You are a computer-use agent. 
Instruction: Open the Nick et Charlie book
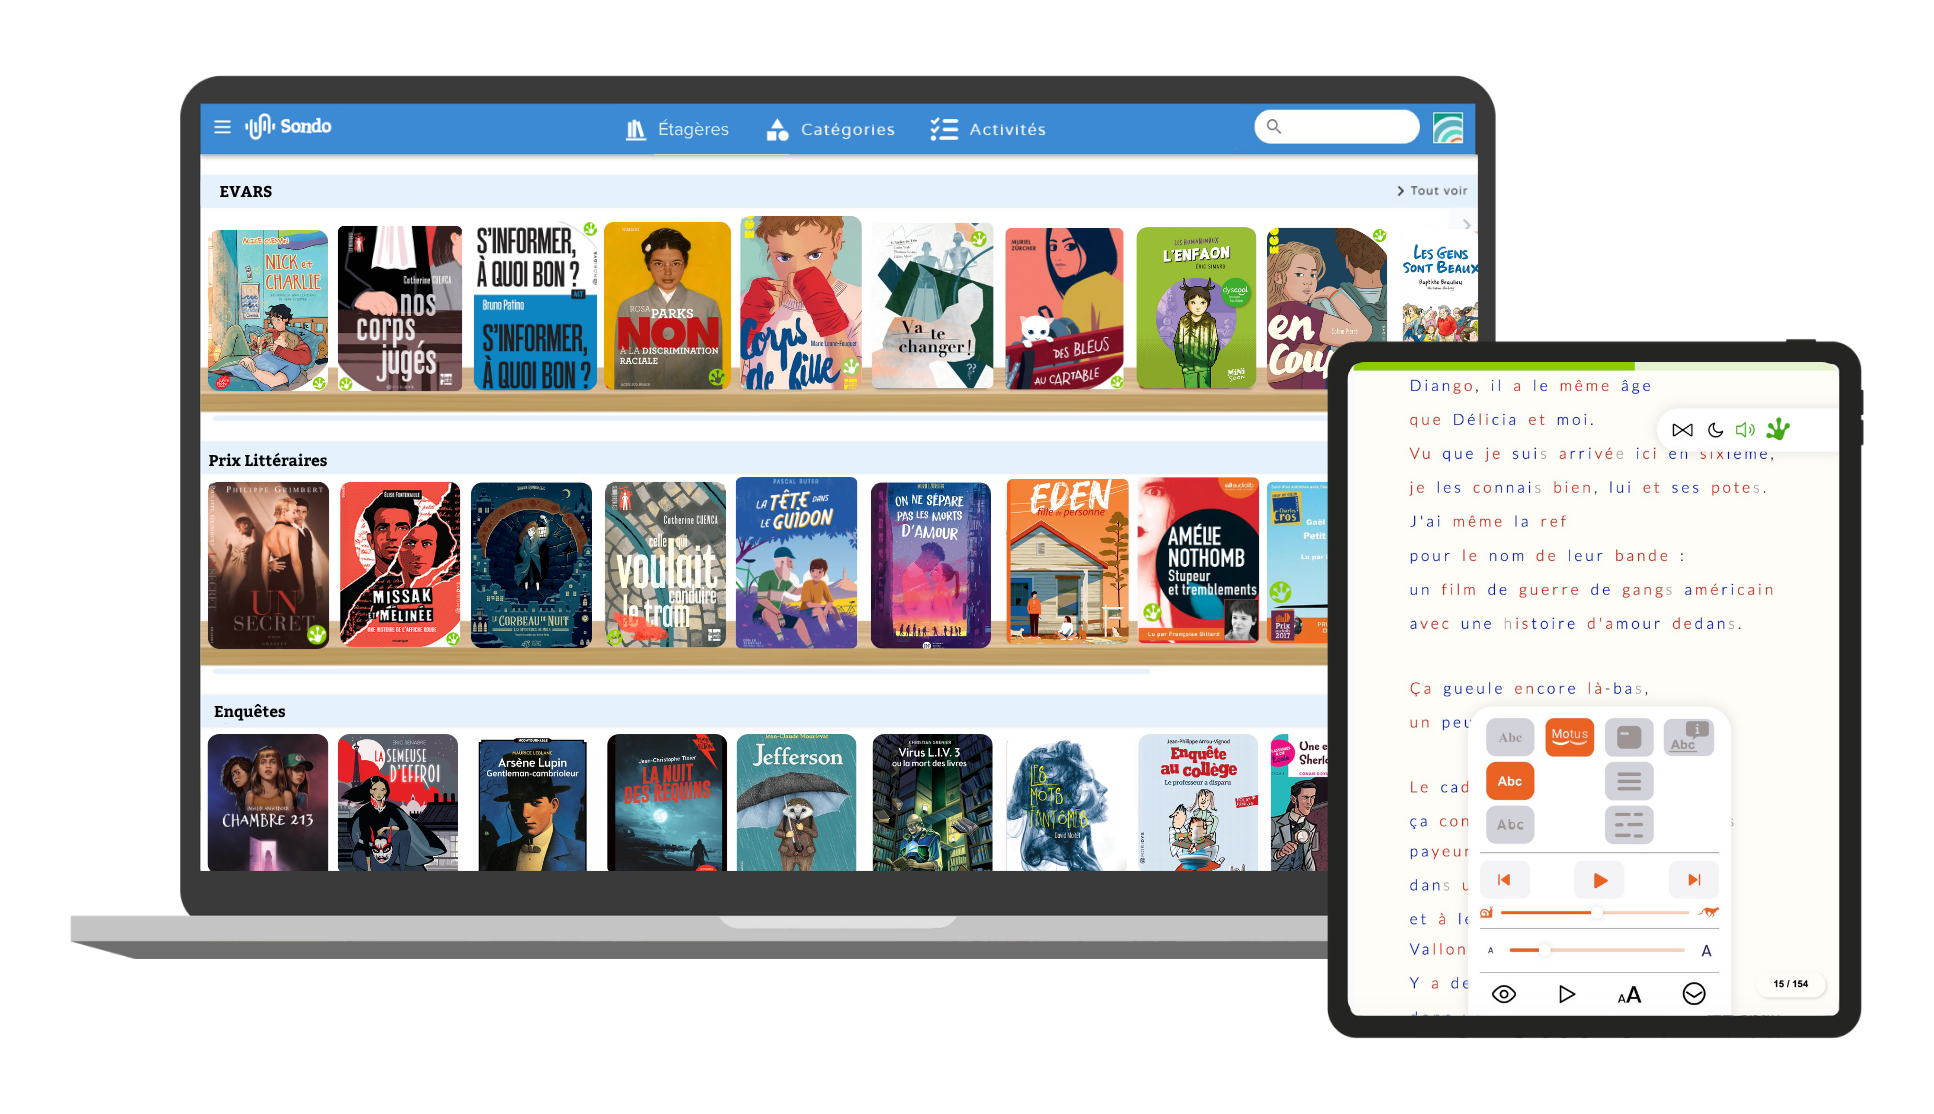coord(268,310)
